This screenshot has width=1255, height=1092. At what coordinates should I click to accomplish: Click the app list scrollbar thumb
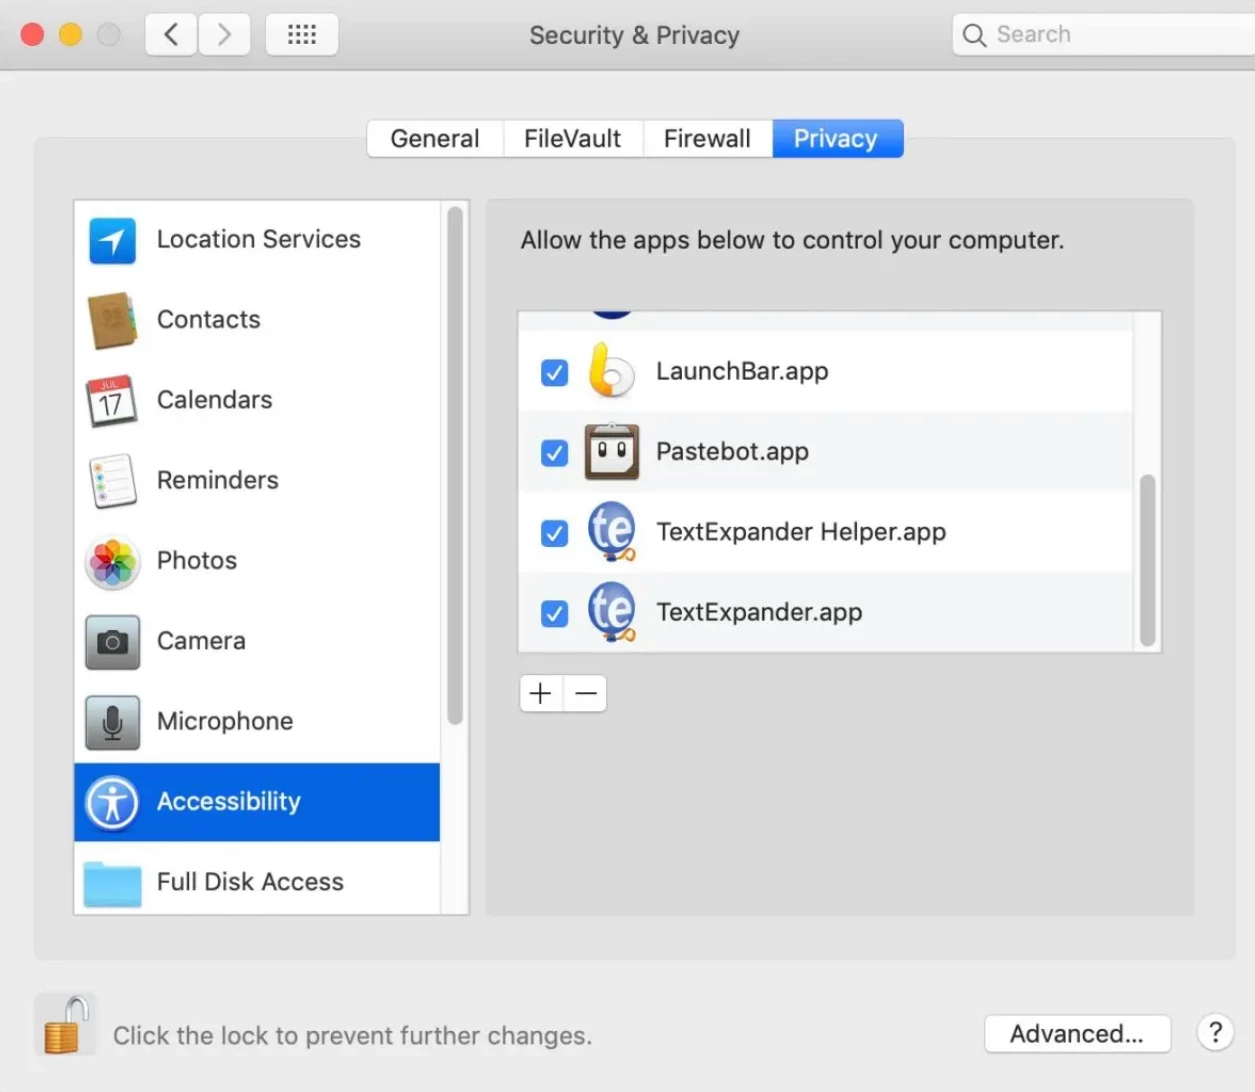click(1147, 560)
